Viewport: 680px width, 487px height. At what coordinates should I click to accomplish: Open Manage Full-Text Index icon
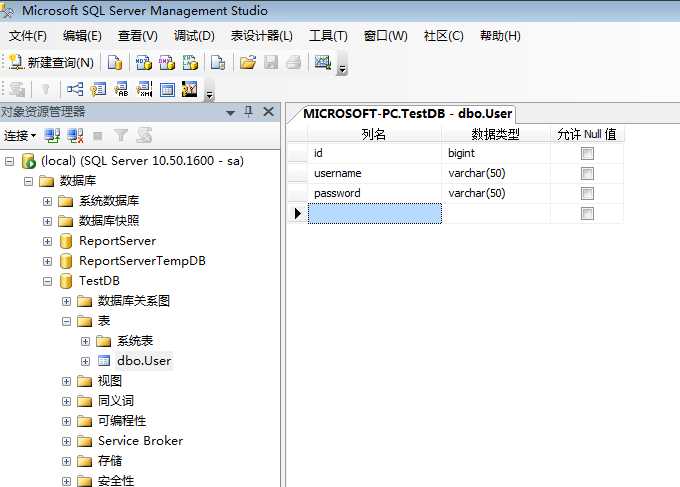[x=121, y=90]
